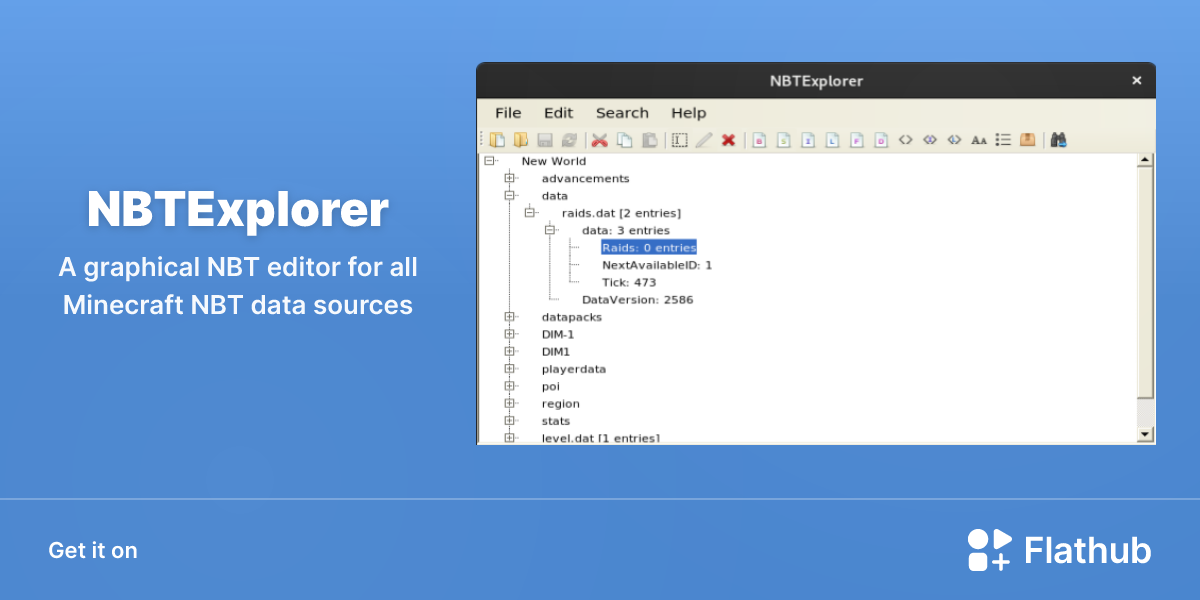Click the Find binoculars icon
The image size is (1200, 600).
pos(1058,140)
